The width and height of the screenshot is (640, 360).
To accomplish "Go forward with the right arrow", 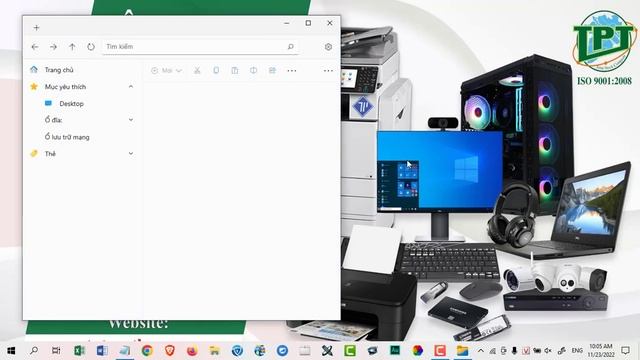I will [53, 47].
